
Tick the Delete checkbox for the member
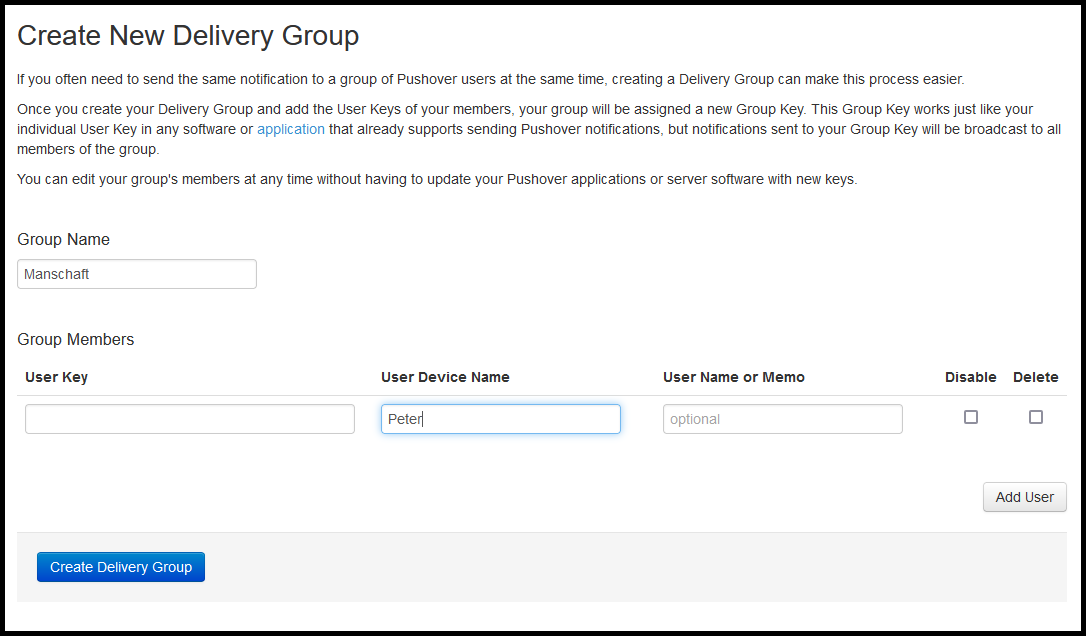(x=1036, y=417)
